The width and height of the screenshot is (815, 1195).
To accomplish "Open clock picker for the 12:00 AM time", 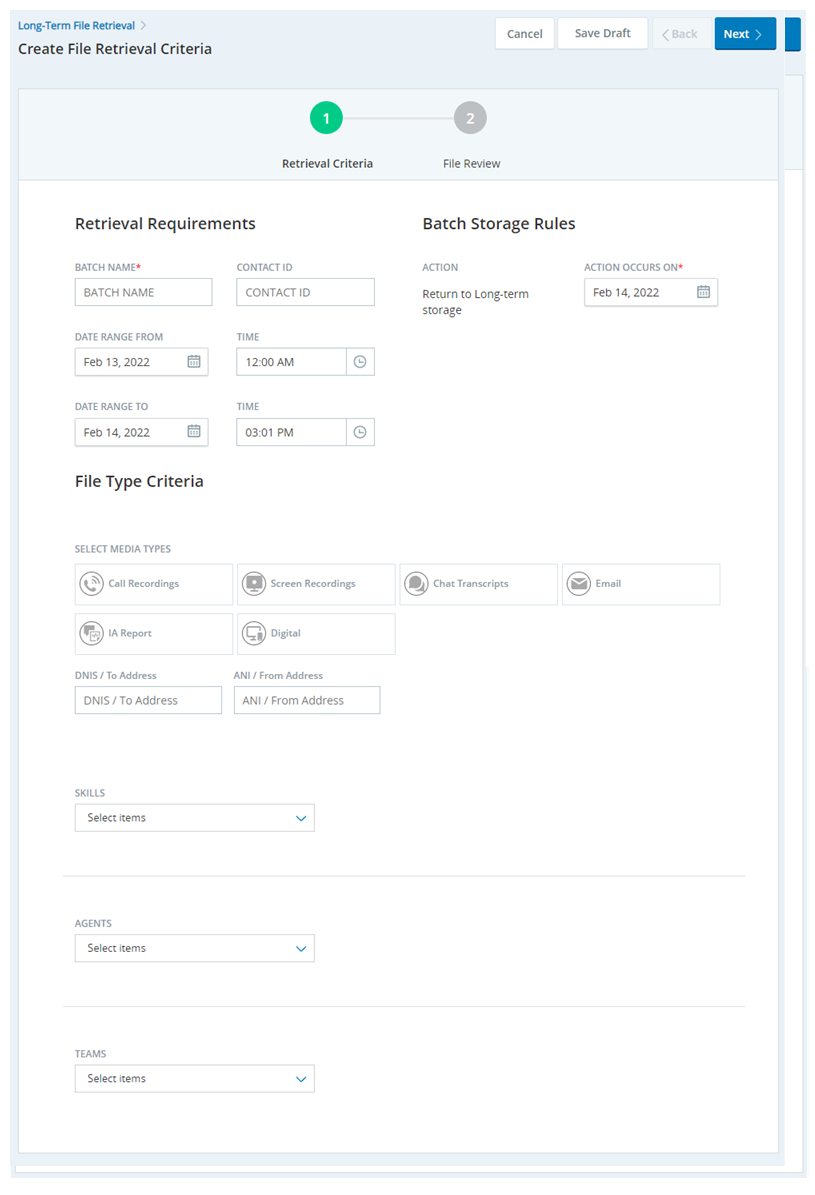I will [x=360, y=362].
